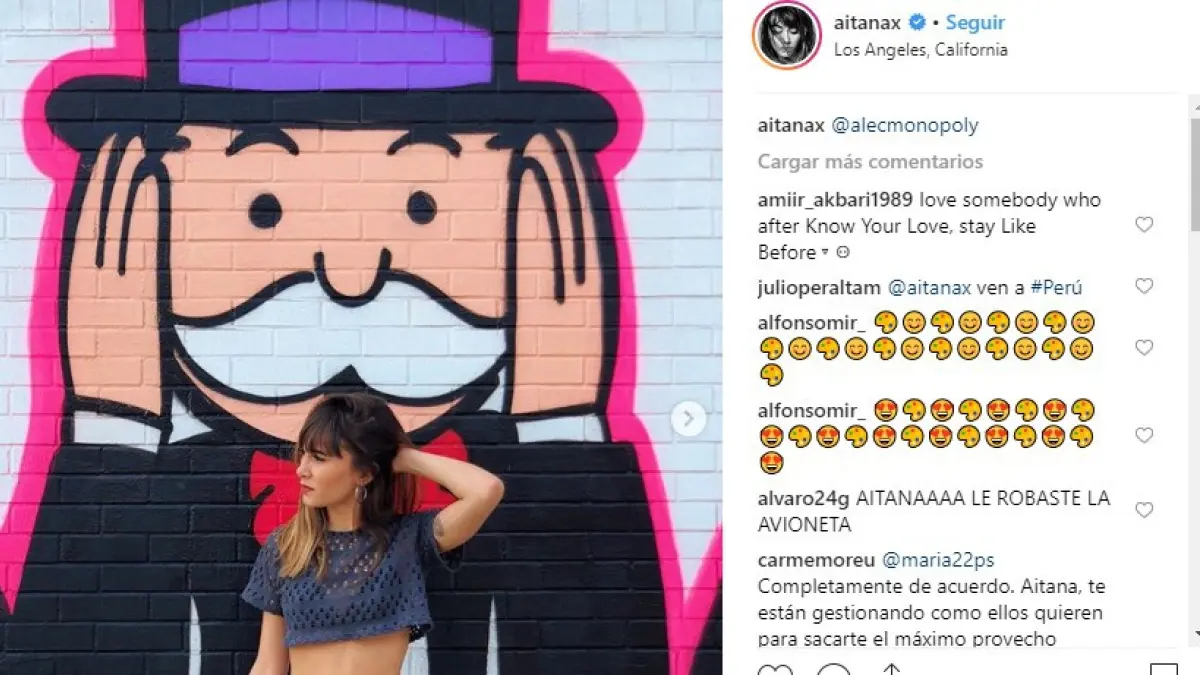Viewport: 1200px width, 675px height.
Task: Like the post using bottom heart icon
Action: [x=775, y=669]
